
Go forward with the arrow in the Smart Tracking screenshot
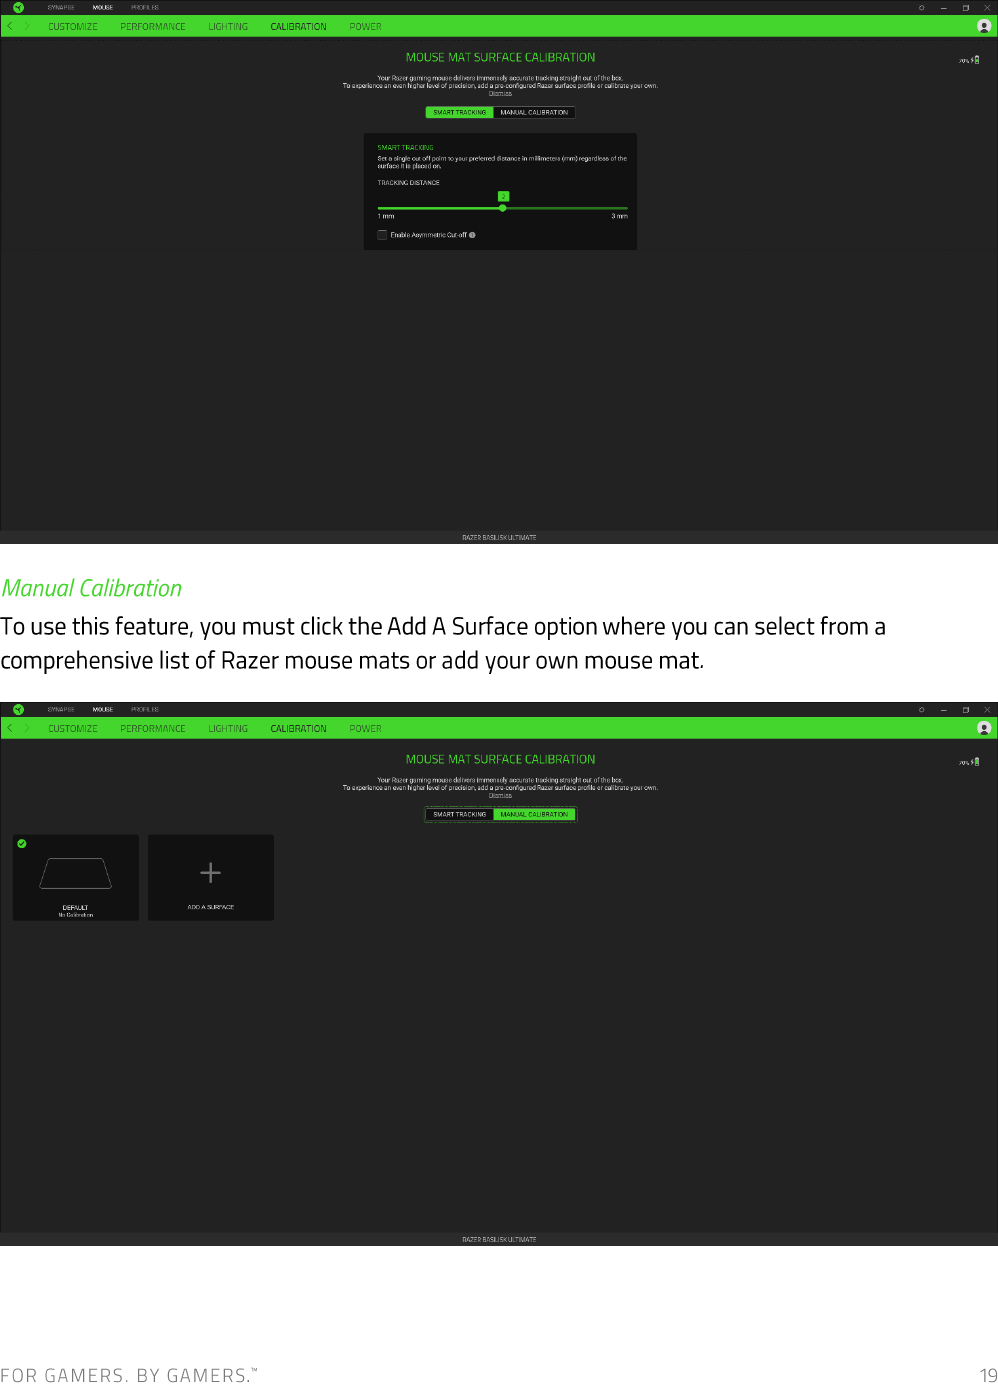coord(27,27)
